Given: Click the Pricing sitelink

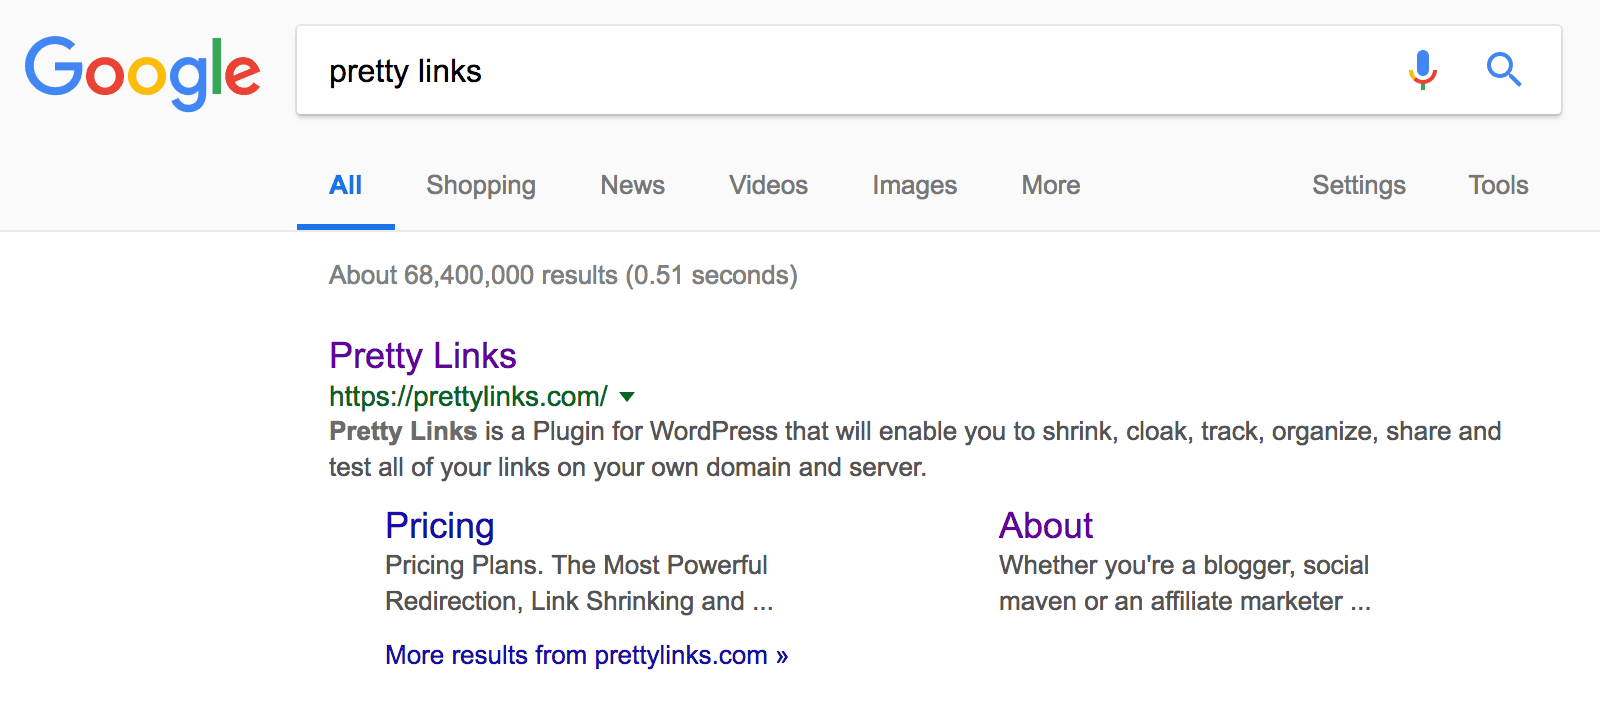Looking at the screenshot, I should [439, 525].
